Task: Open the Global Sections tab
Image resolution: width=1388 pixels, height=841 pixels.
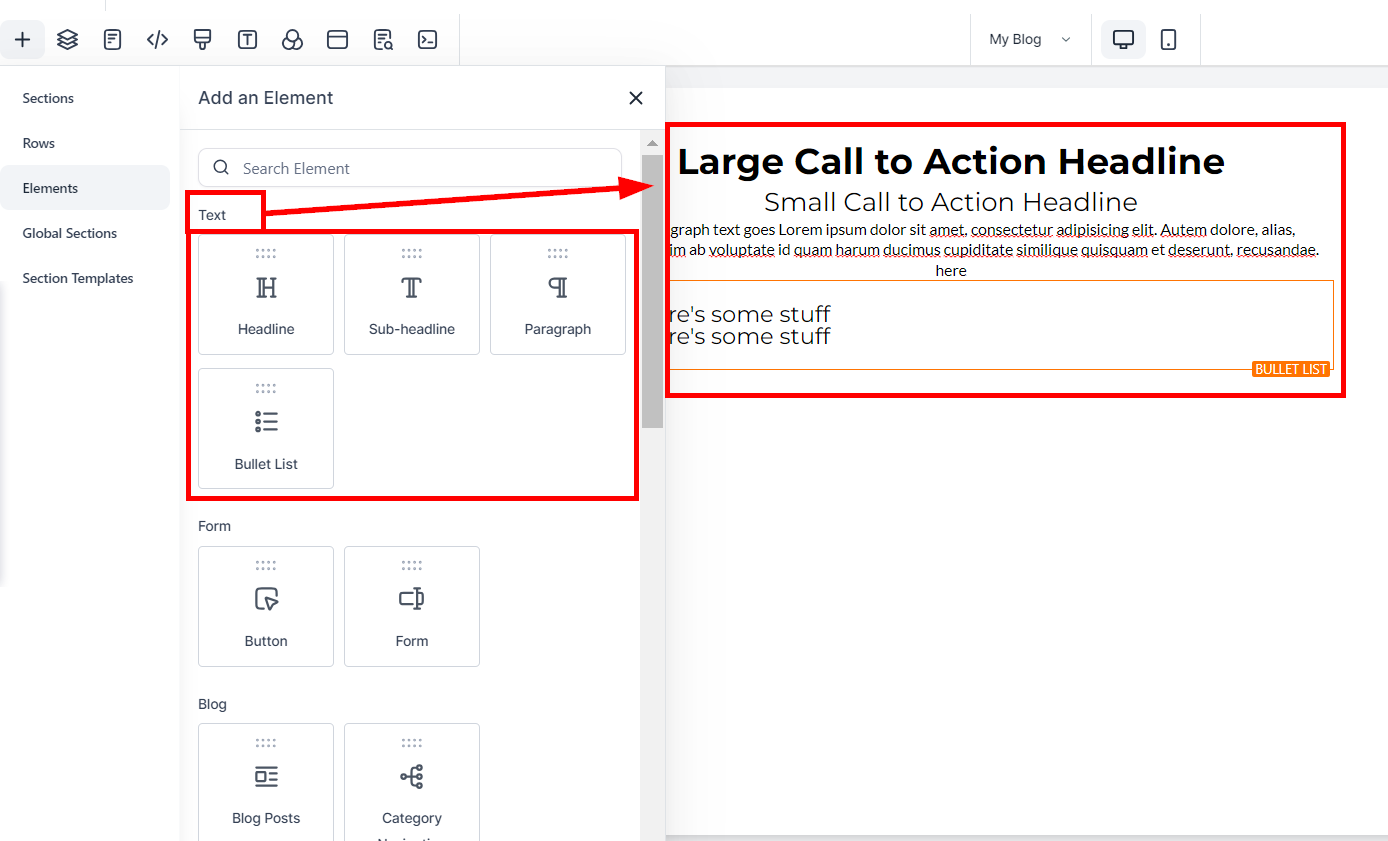Action: pyautogui.click(x=70, y=233)
